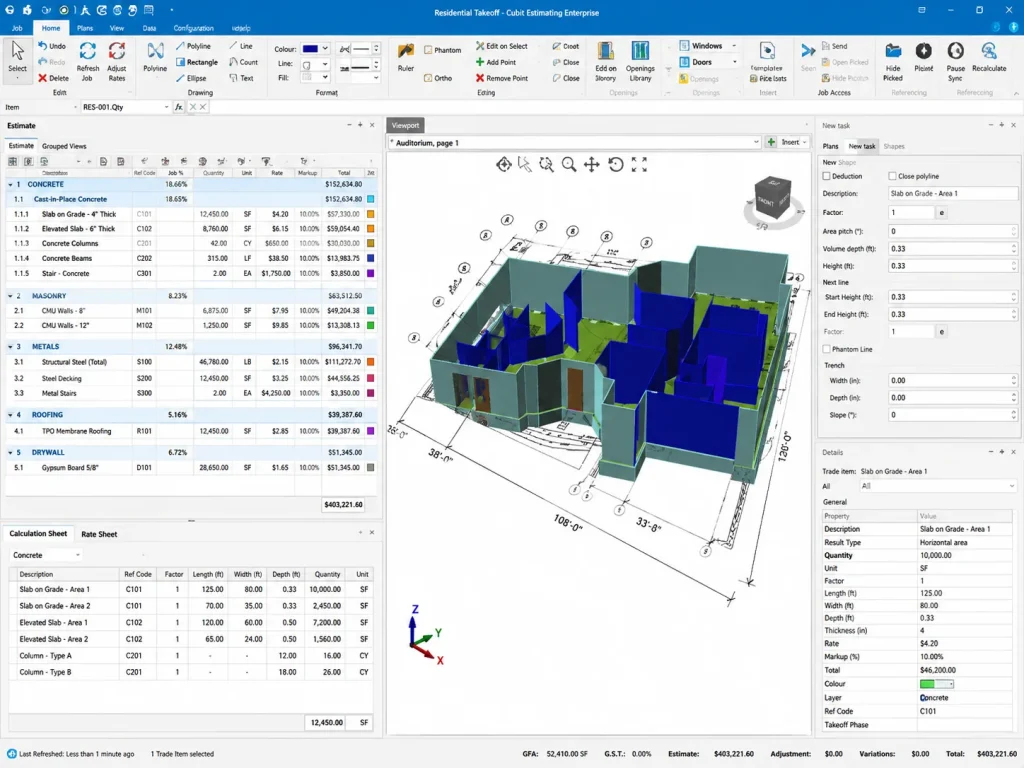Click the green plus Insert icon
Viewport: 1024px width, 768px height.
(771, 142)
